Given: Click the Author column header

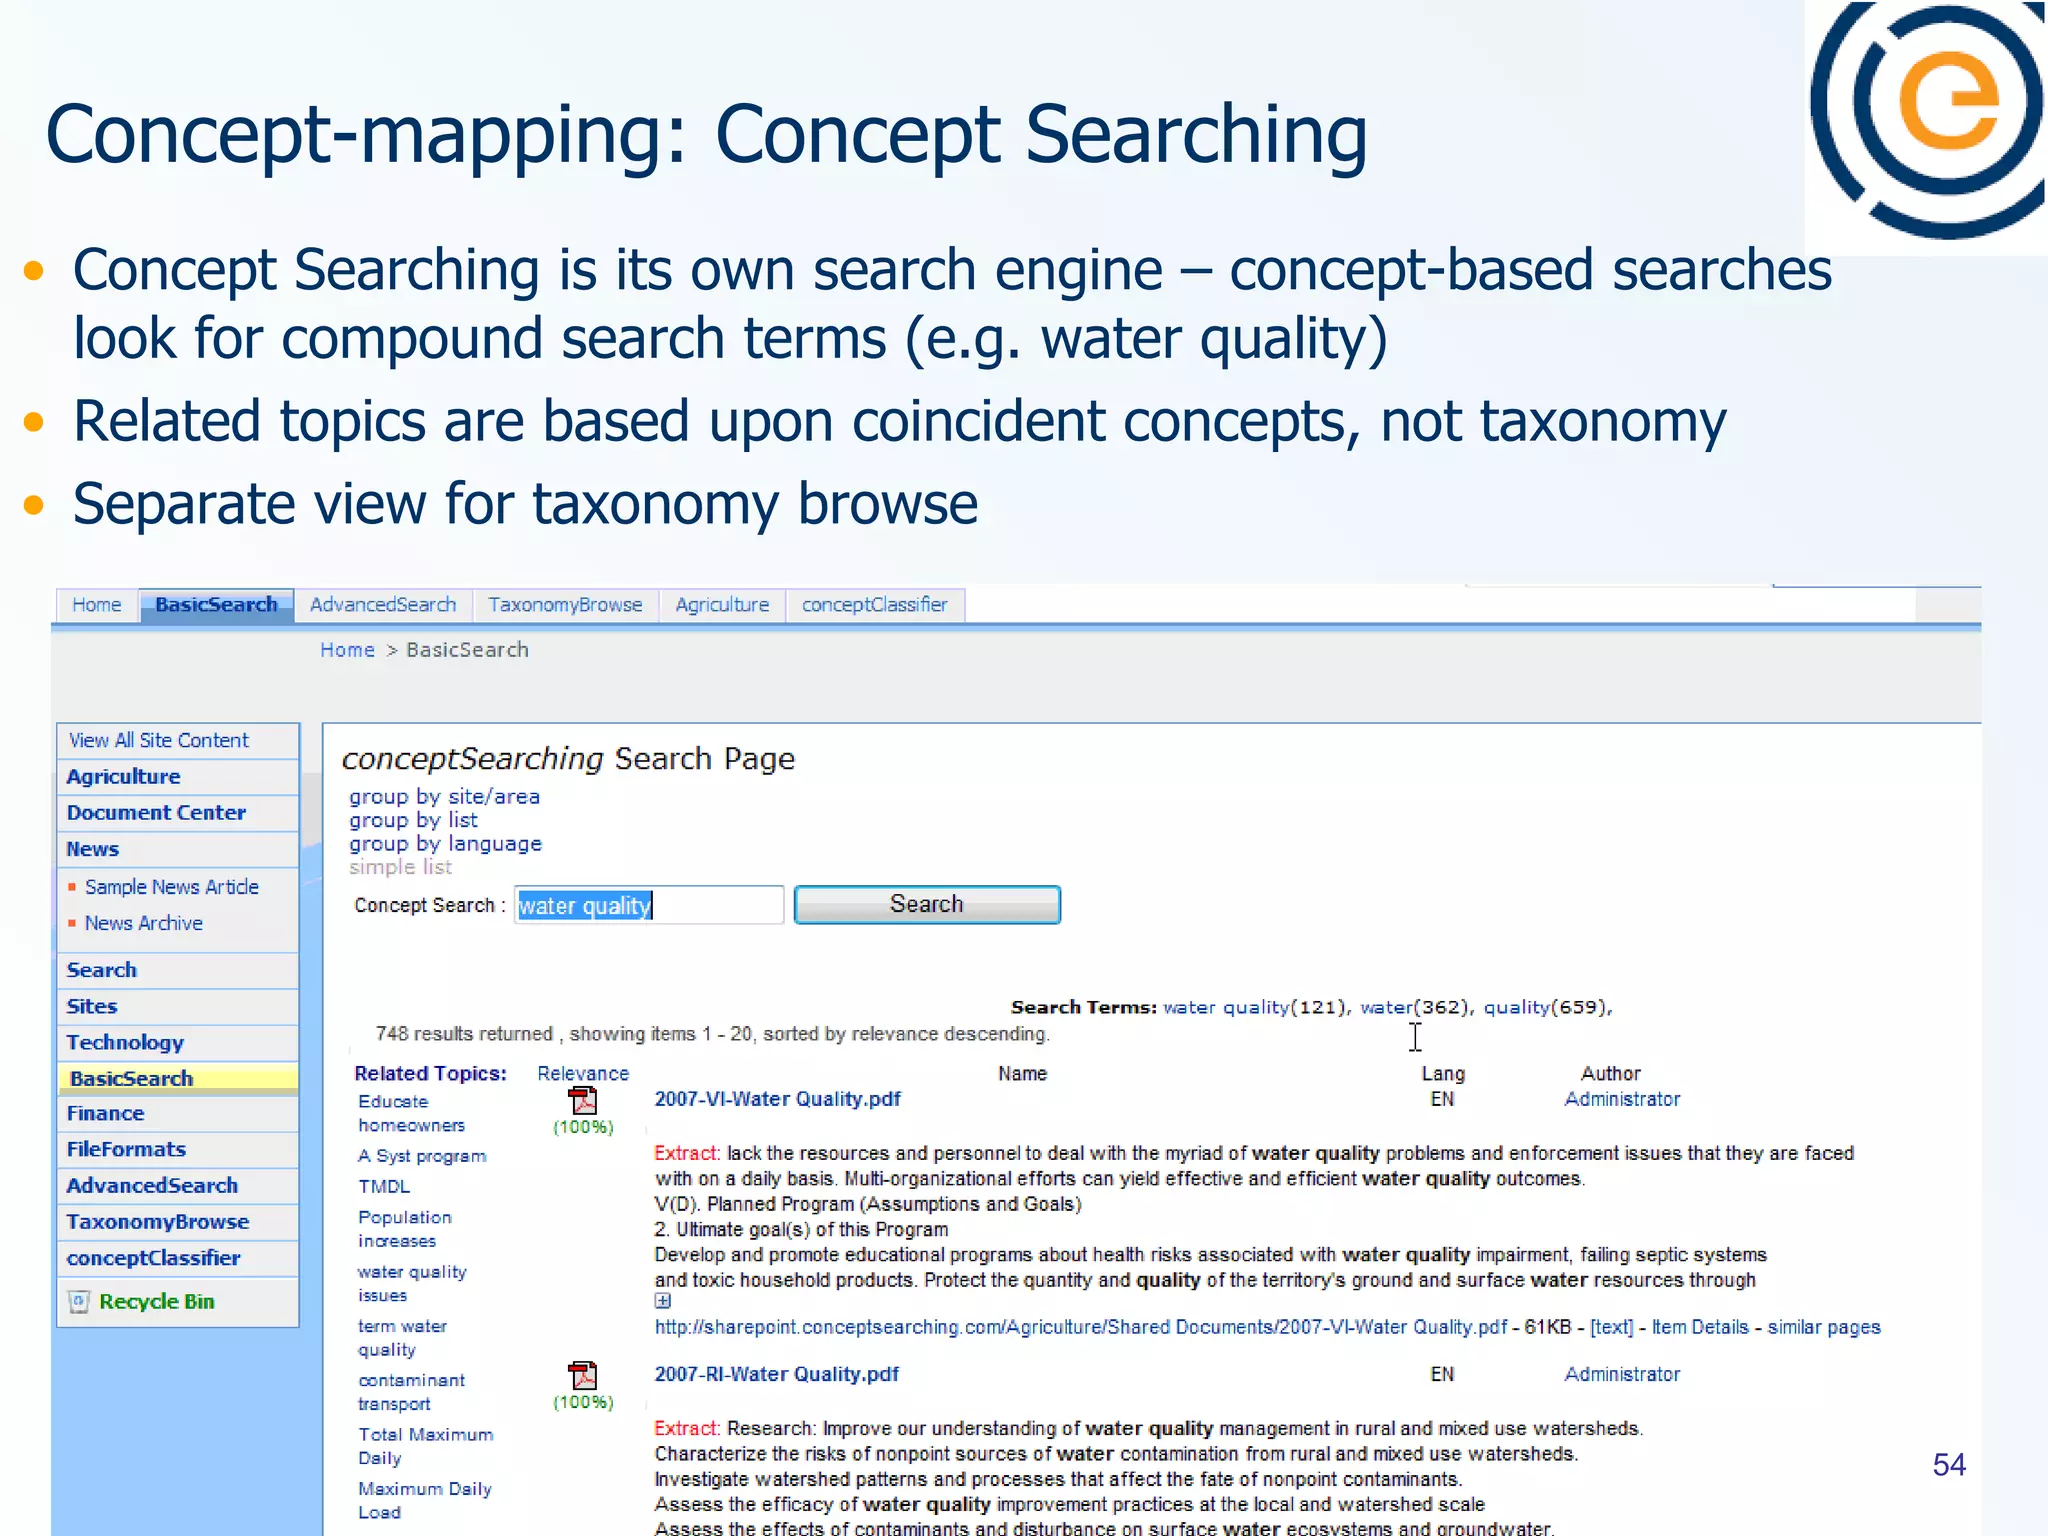Looking at the screenshot, I should pos(1610,1074).
